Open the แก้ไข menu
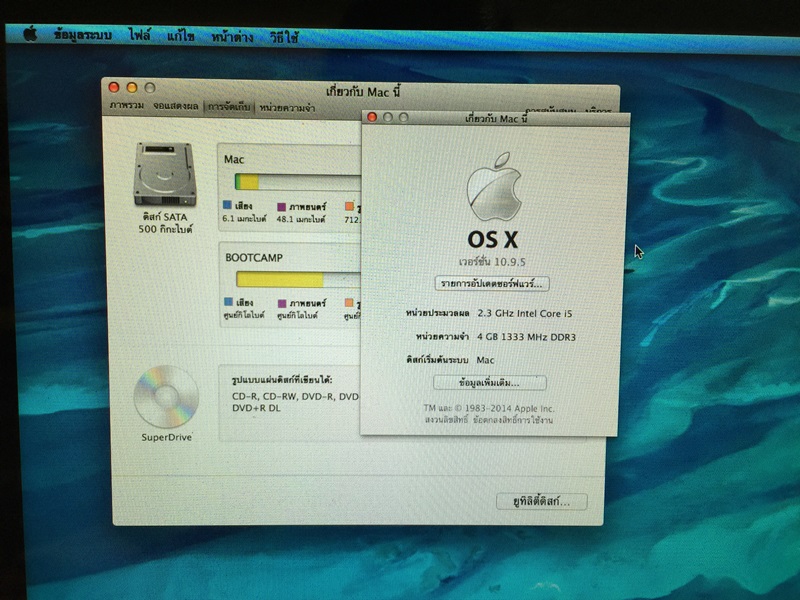Image resolution: width=800 pixels, height=600 pixels. point(181,37)
